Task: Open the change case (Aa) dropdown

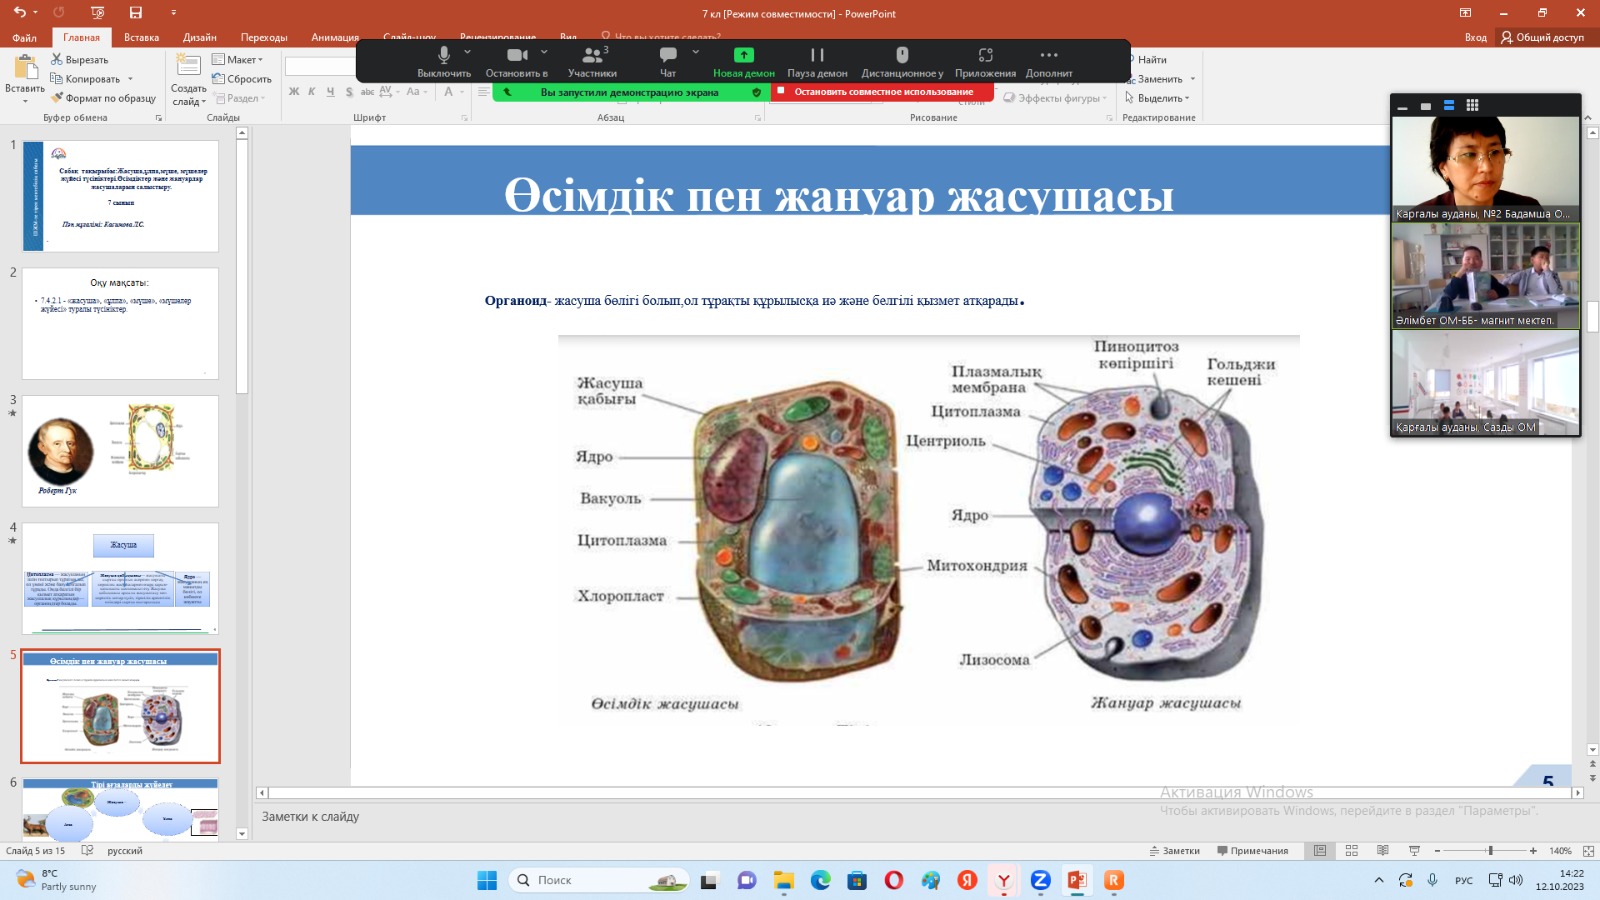Action: pos(416,92)
